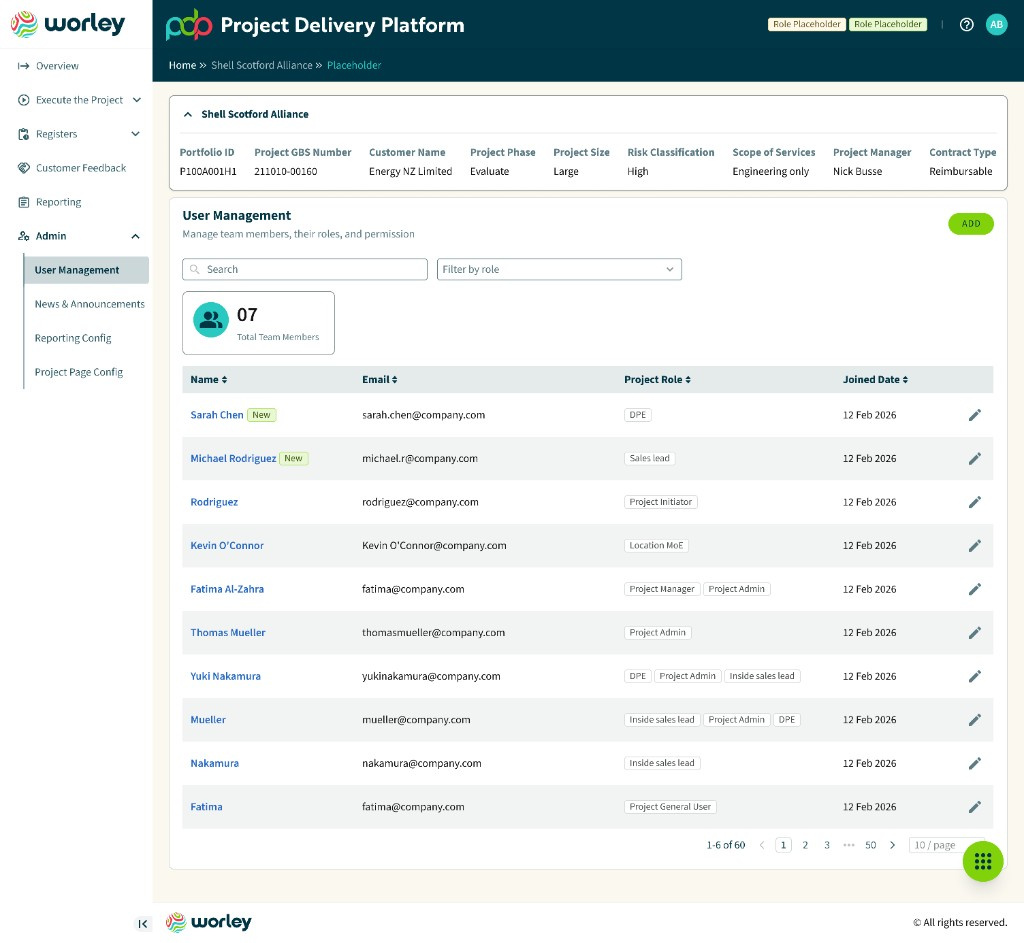
Task: Click the green ADD button
Action: (970, 224)
